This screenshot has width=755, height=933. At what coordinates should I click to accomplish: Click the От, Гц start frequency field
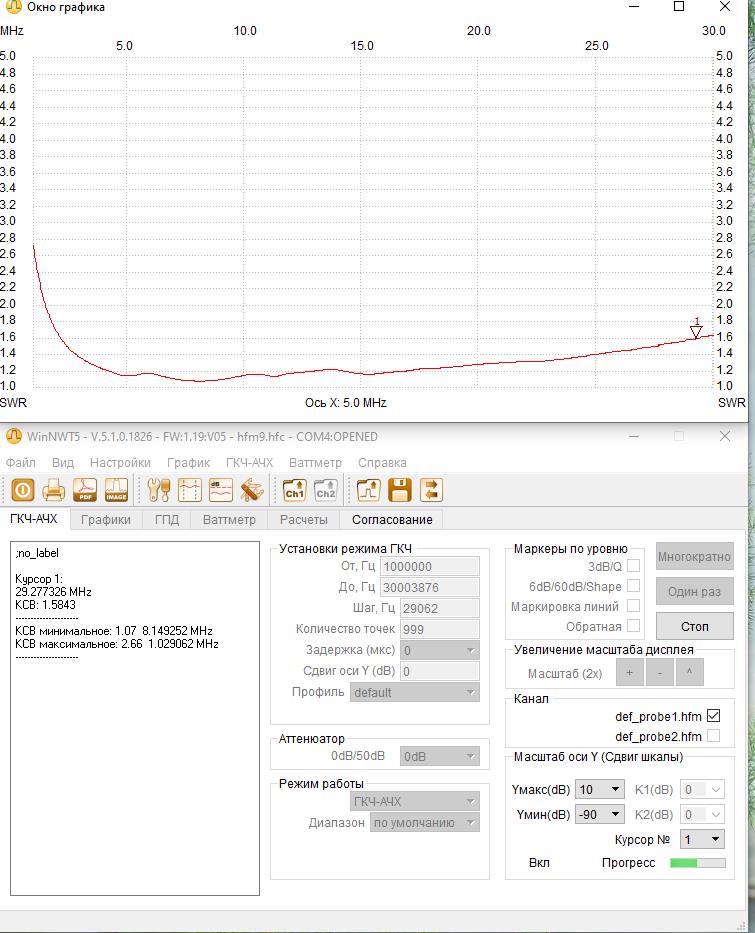(x=430, y=566)
